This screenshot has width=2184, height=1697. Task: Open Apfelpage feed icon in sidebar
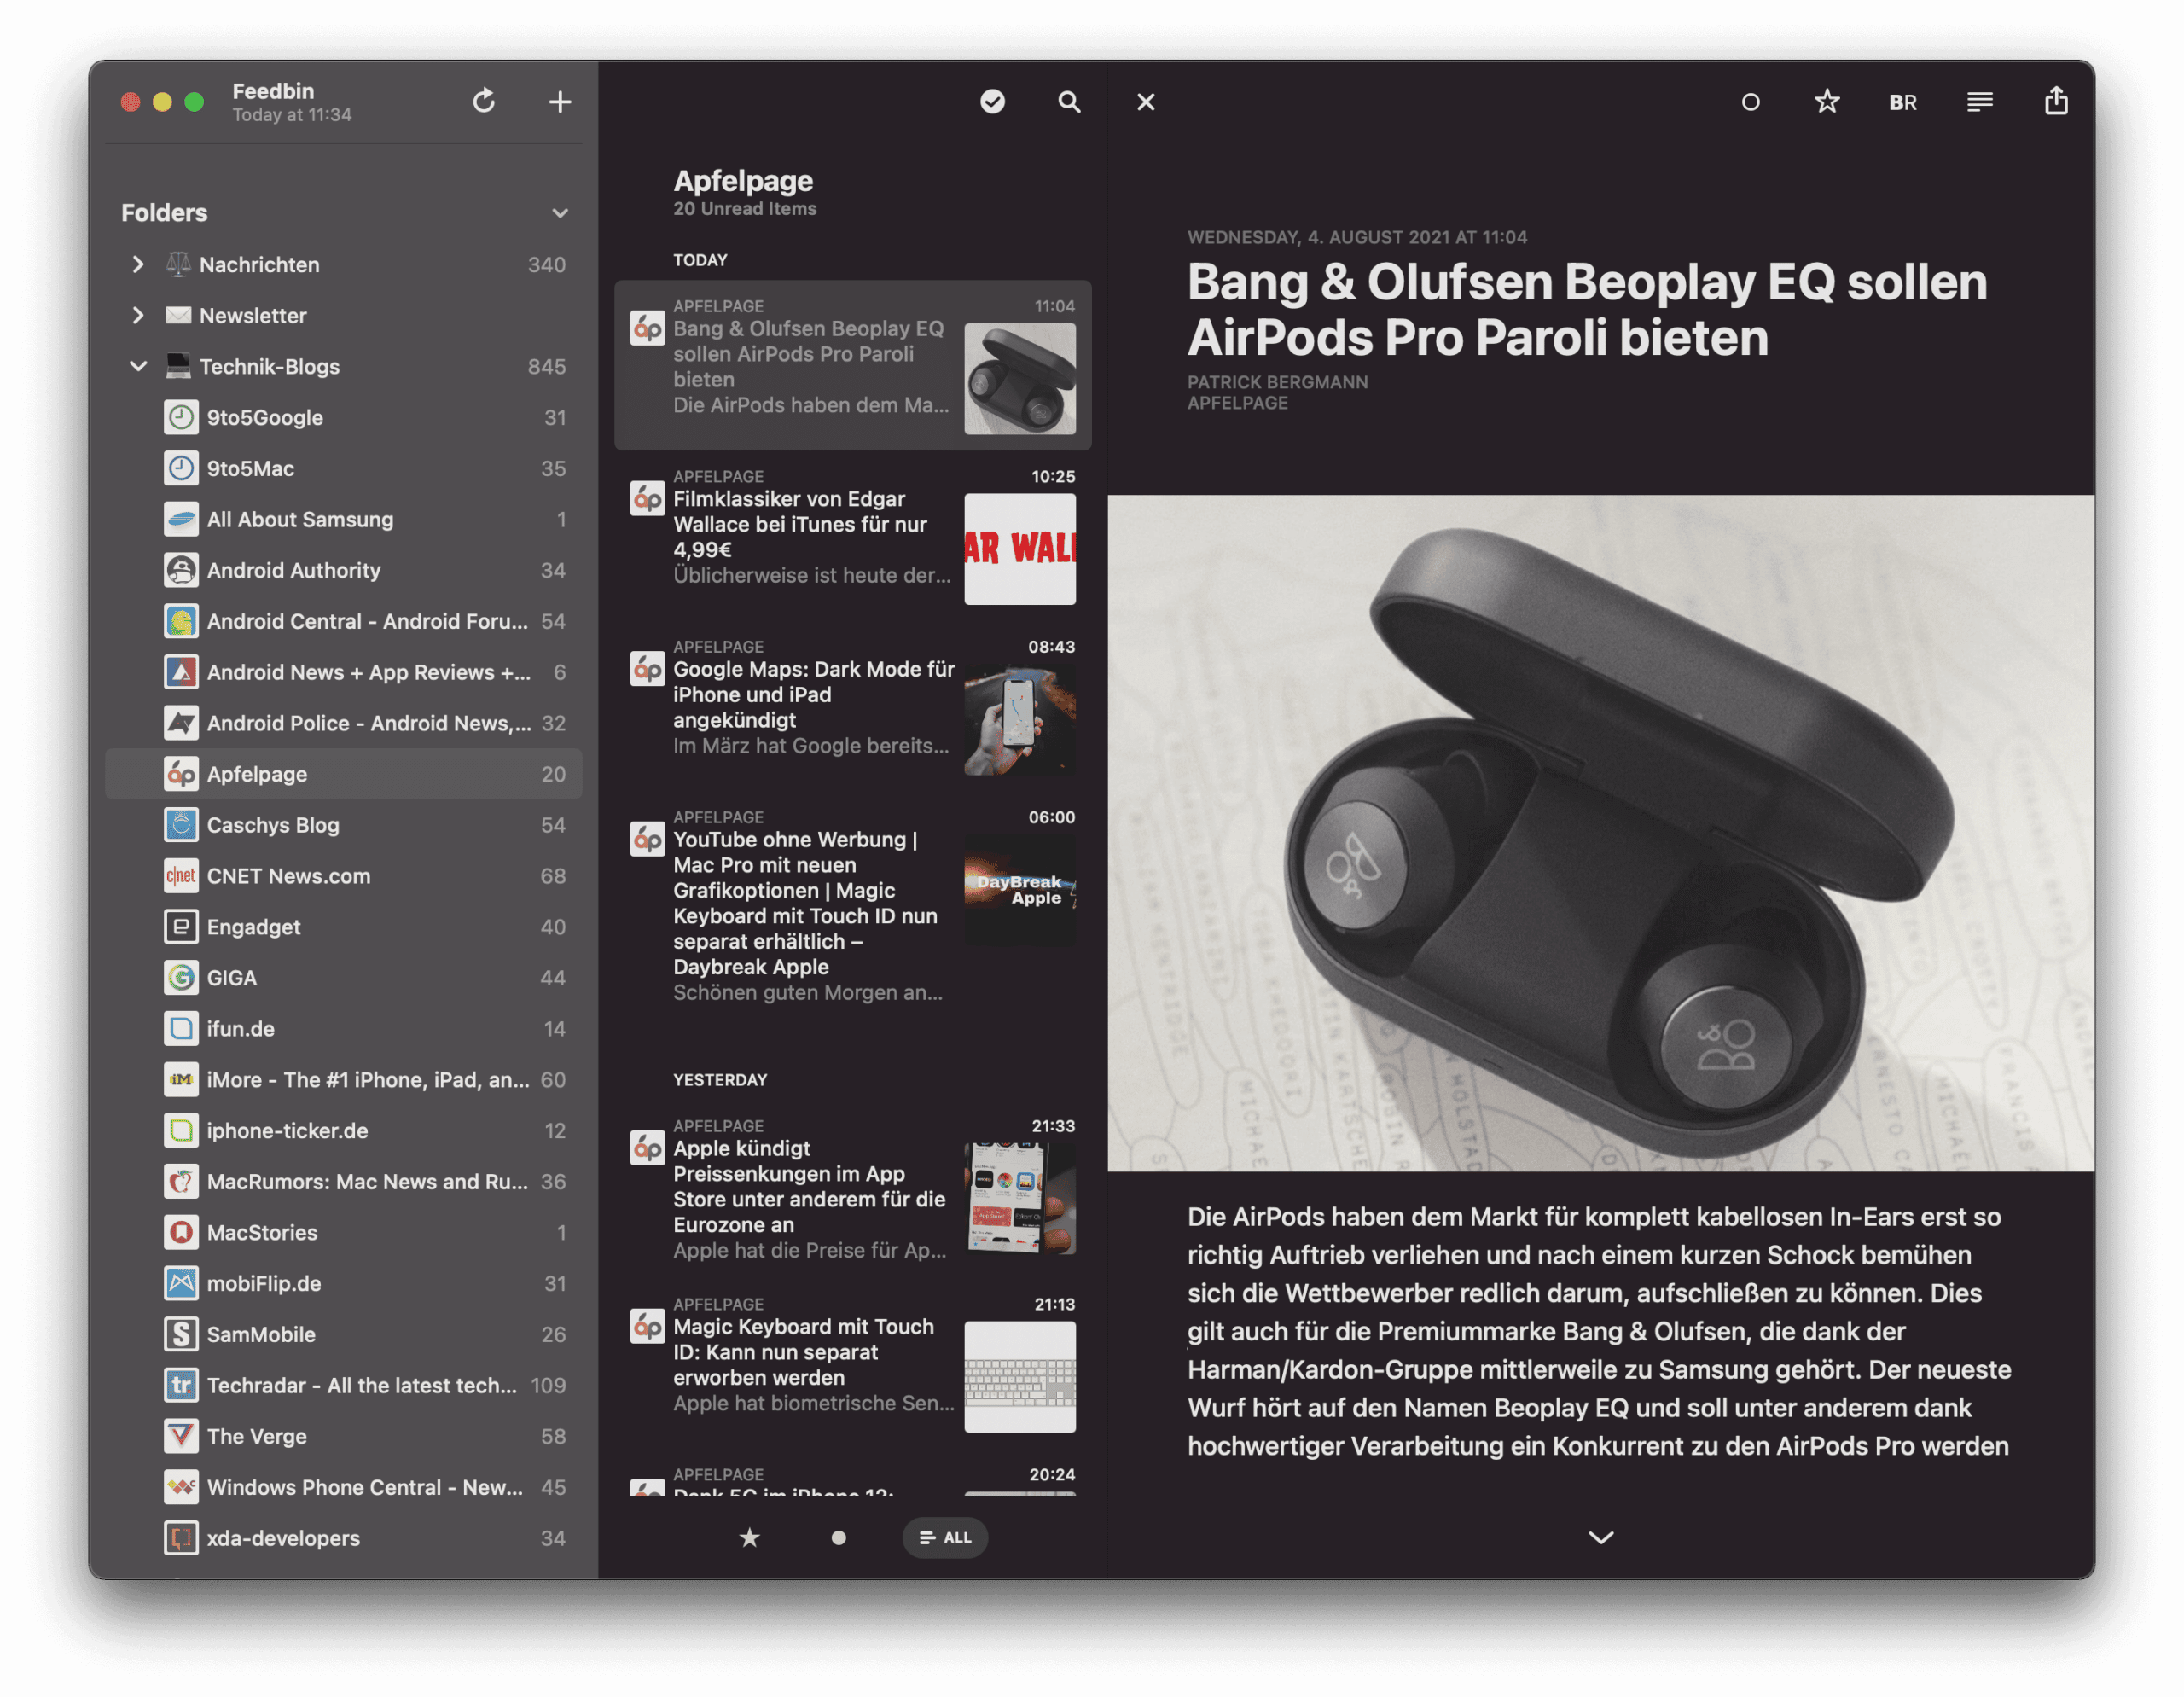coord(181,774)
